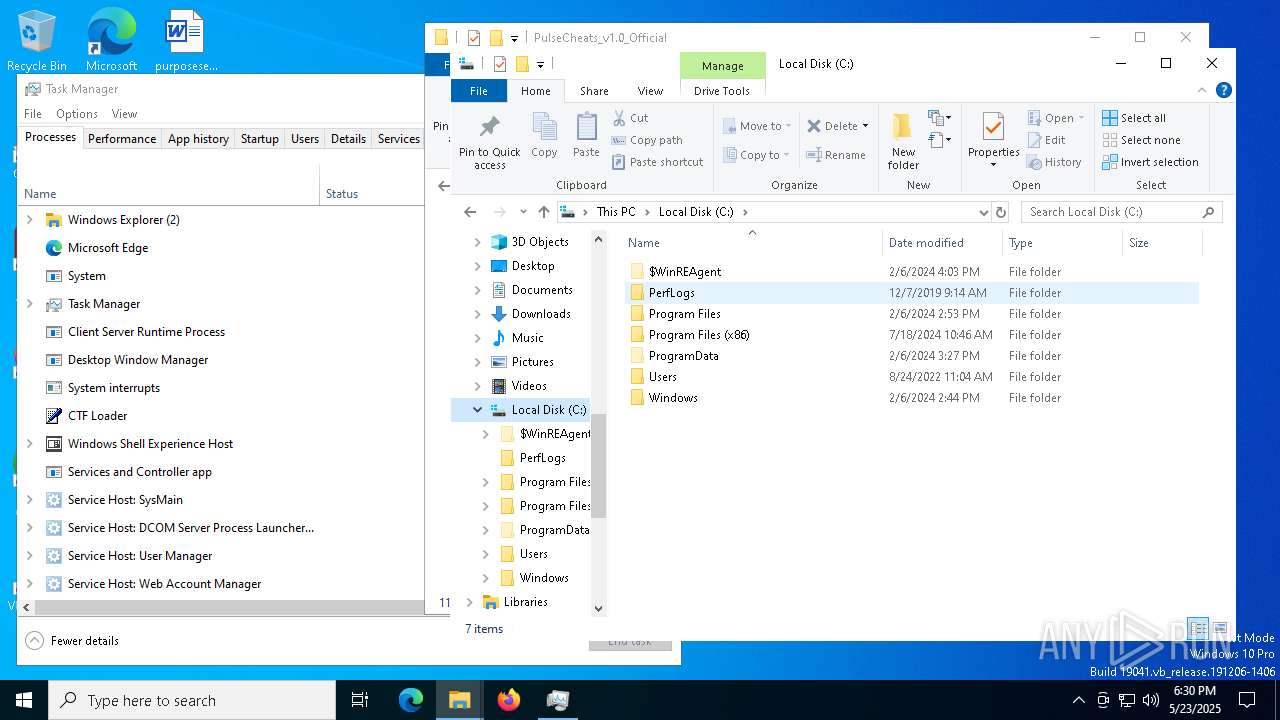Open Firefox from the taskbar

point(509,700)
